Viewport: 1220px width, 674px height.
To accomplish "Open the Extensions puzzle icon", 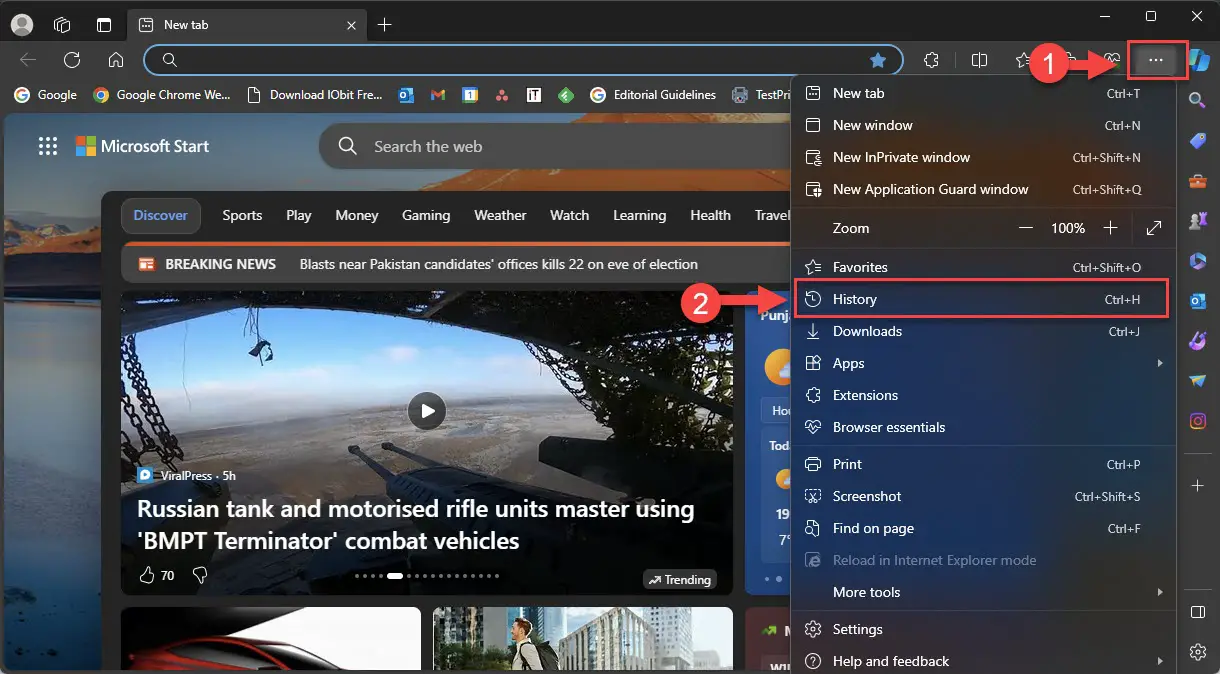I will (x=931, y=60).
